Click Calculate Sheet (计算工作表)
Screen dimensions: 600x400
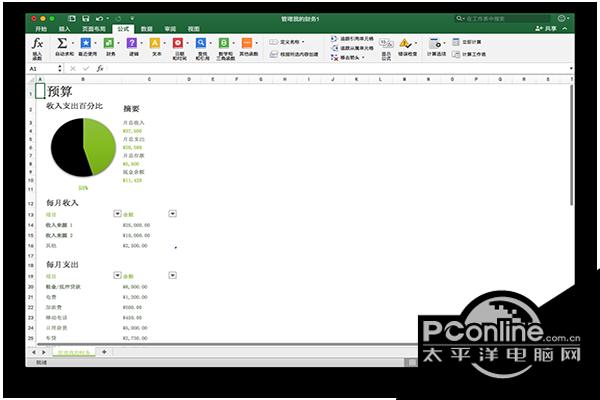(469, 54)
